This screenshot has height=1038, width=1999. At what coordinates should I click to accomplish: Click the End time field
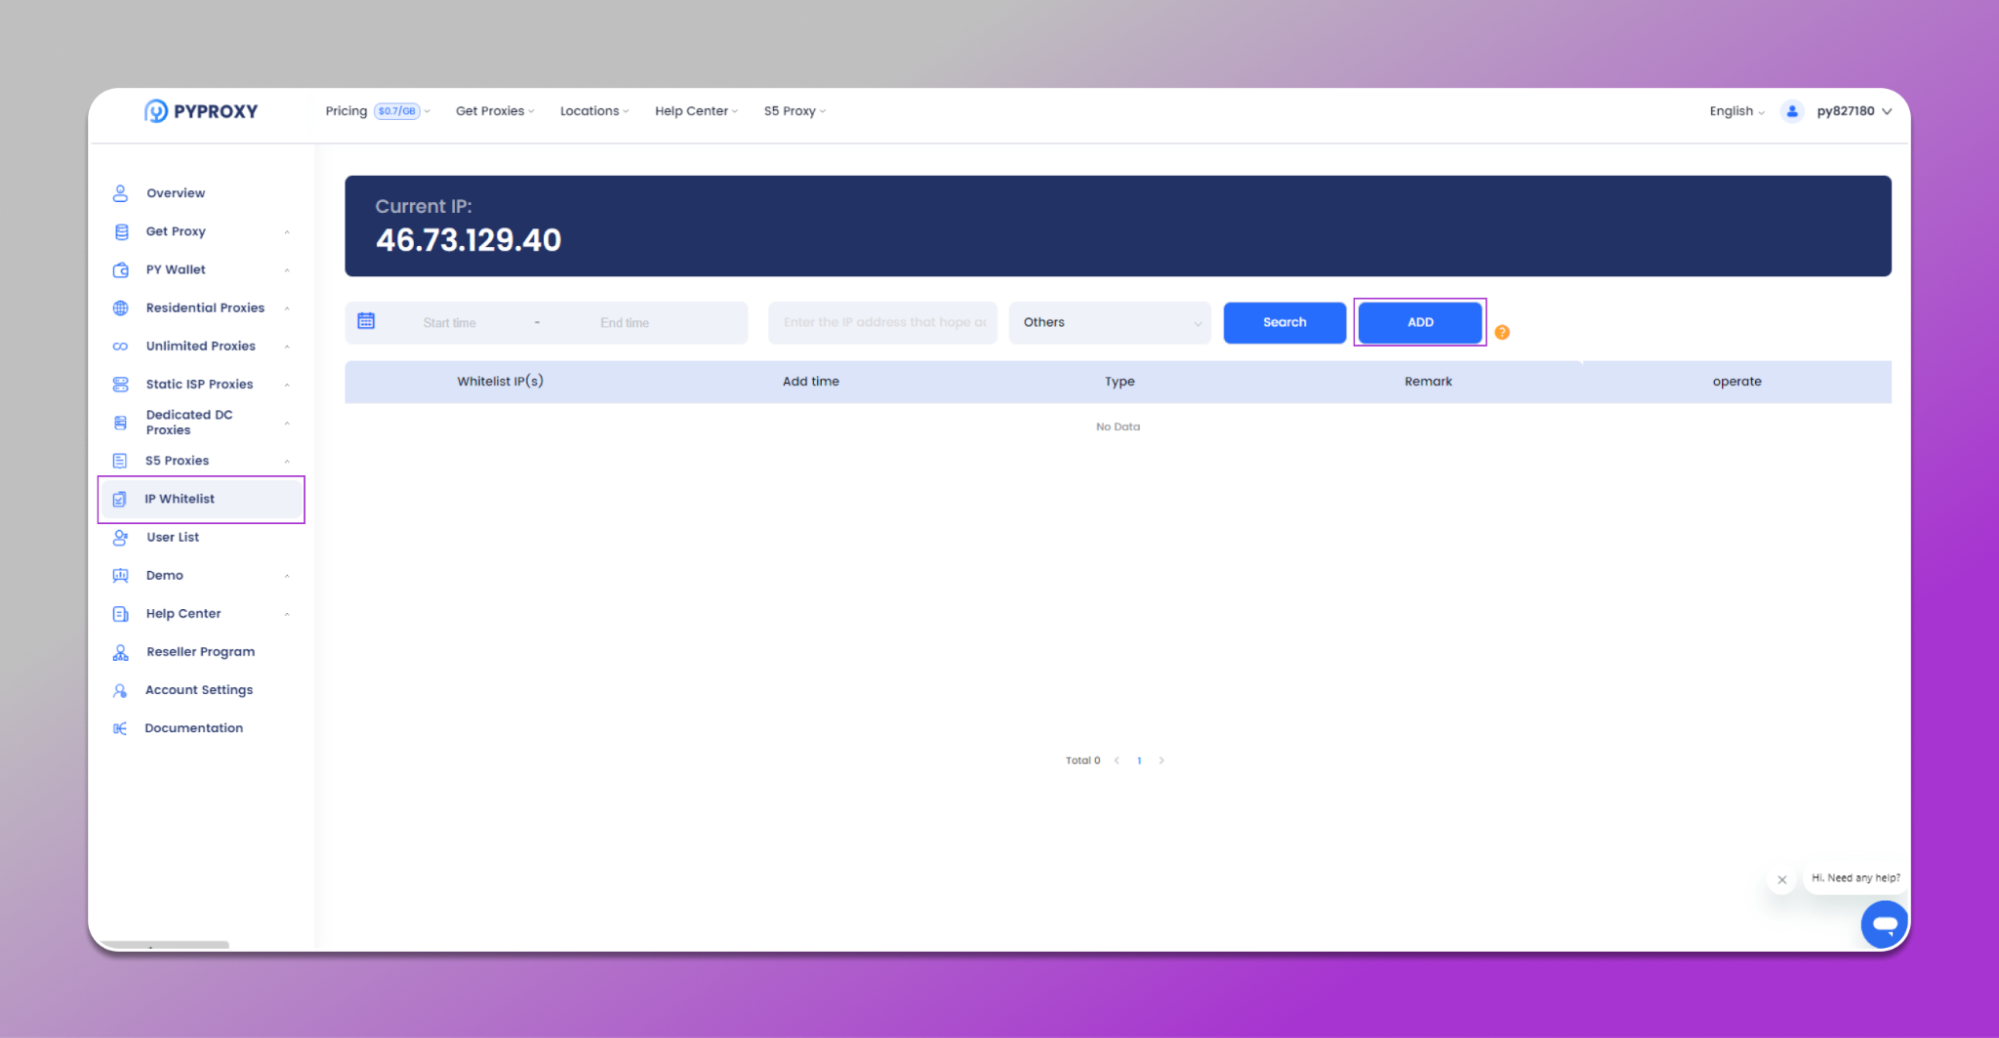(x=625, y=323)
